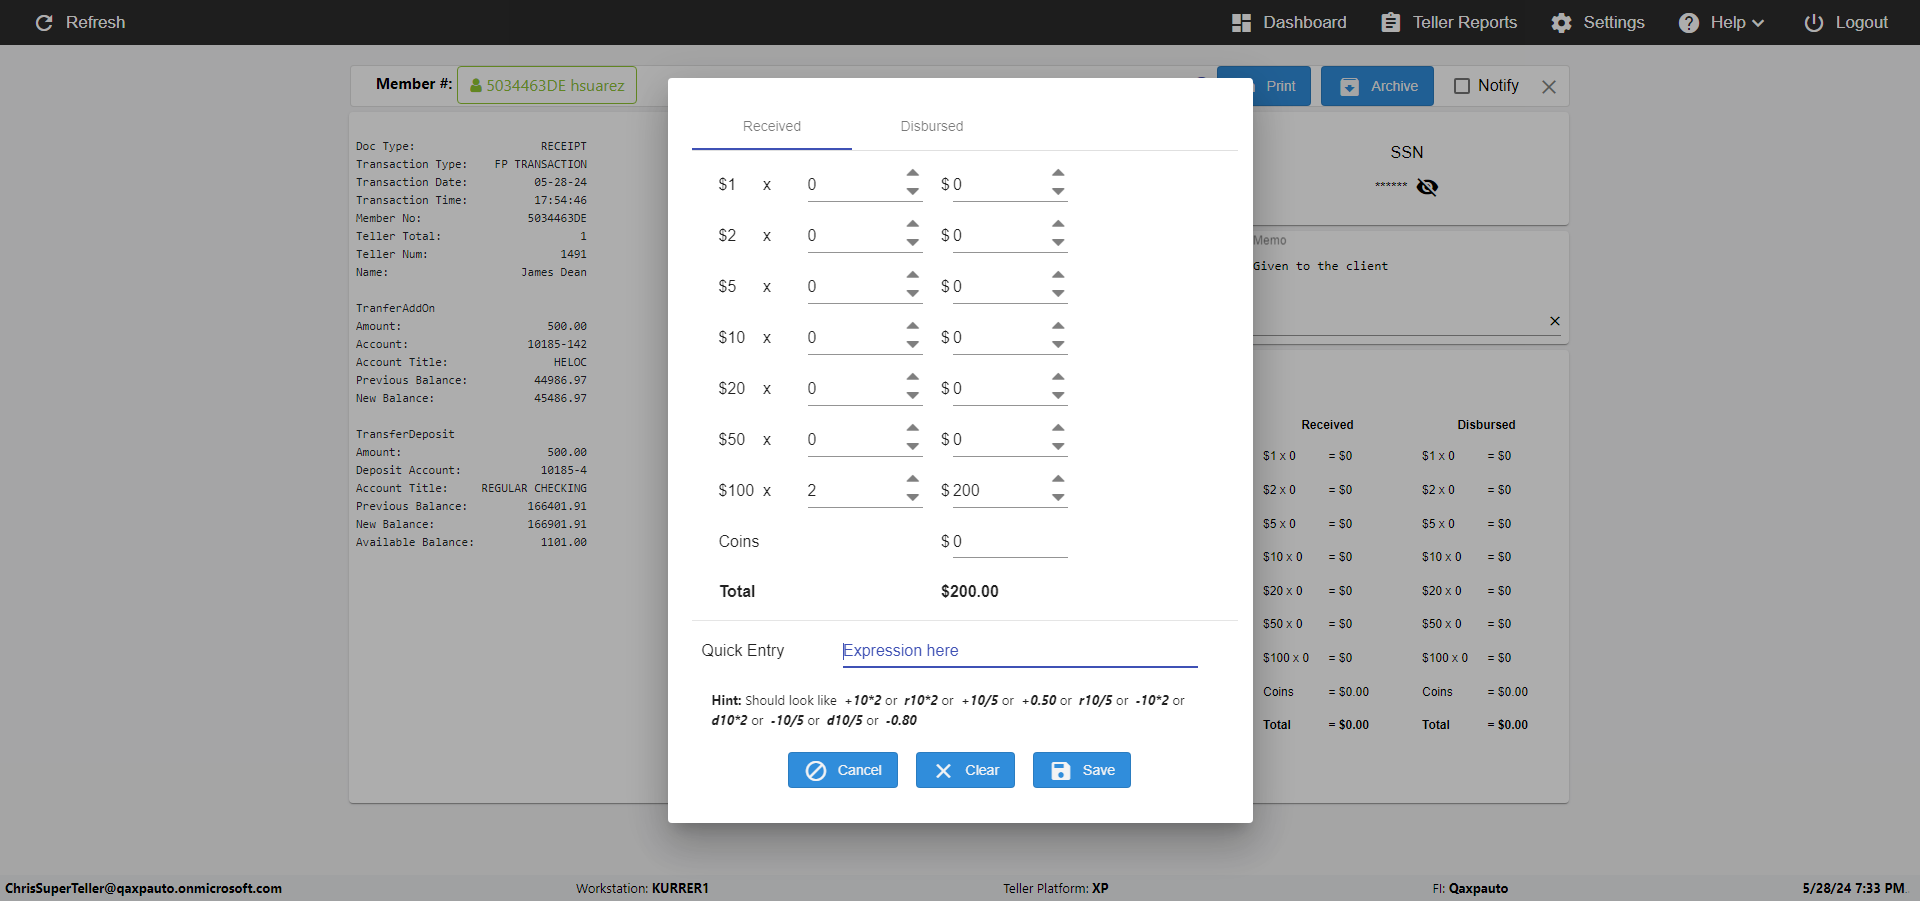Increase the $50 bill count
The height and width of the screenshot is (901, 1920).
pos(913,429)
